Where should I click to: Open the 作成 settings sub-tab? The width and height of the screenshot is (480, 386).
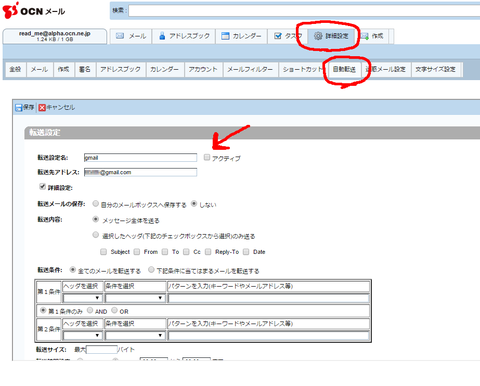coord(63,69)
